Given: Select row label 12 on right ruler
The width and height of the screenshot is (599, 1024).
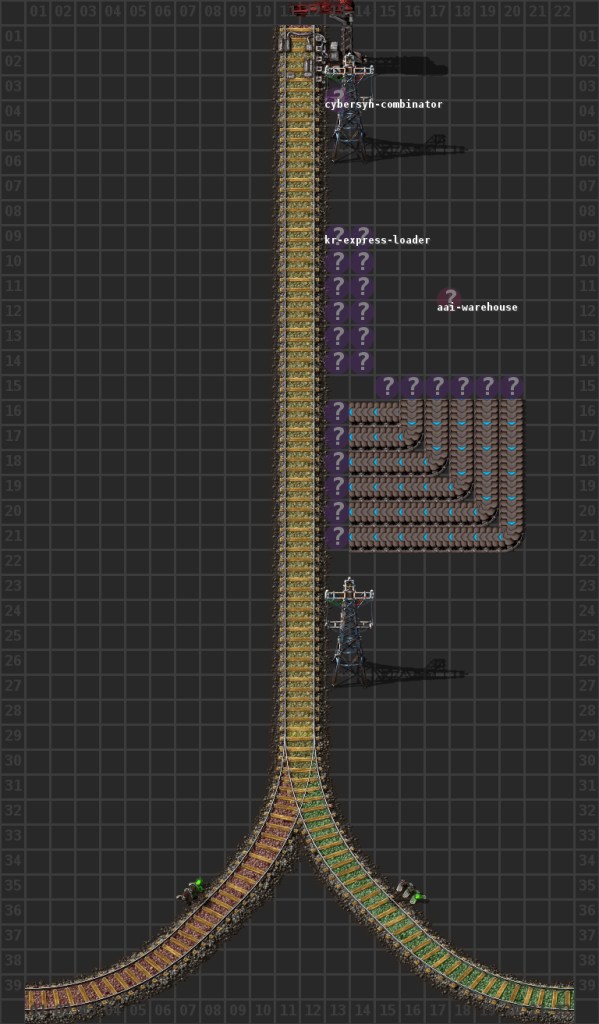Looking at the screenshot, I should [587, 311].
